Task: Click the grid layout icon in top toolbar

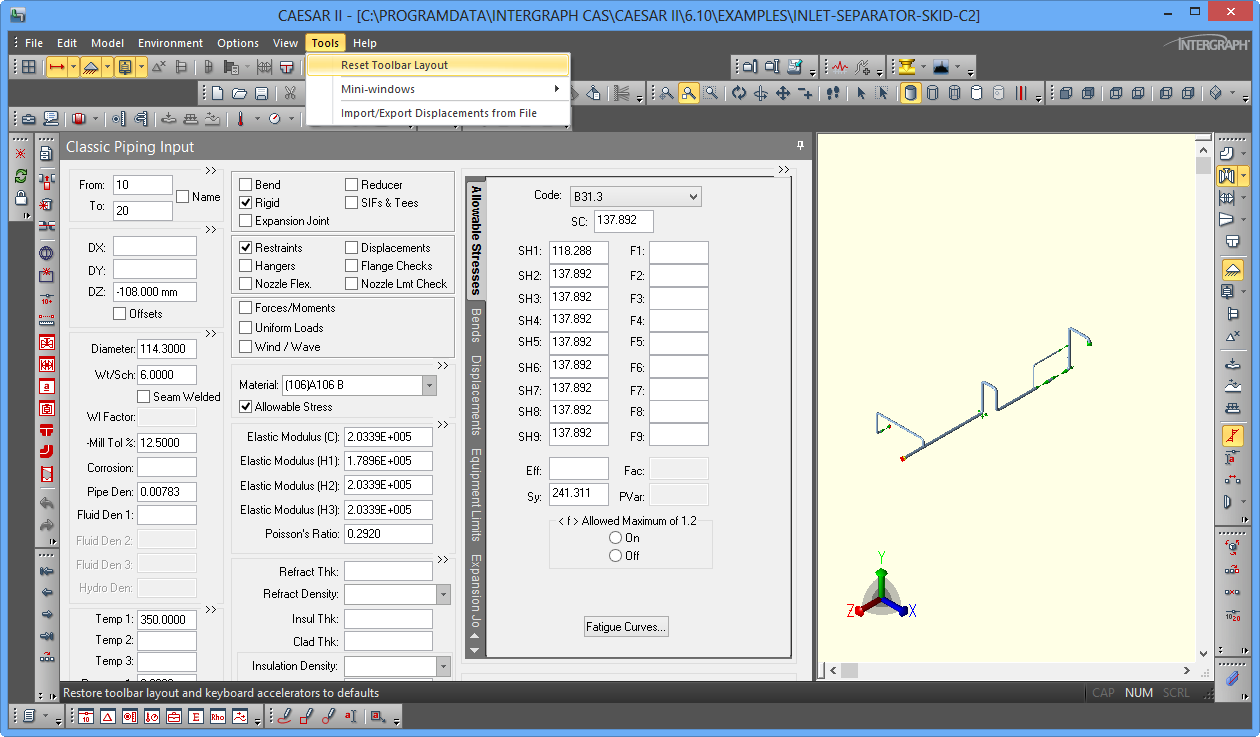Action: 29,67
